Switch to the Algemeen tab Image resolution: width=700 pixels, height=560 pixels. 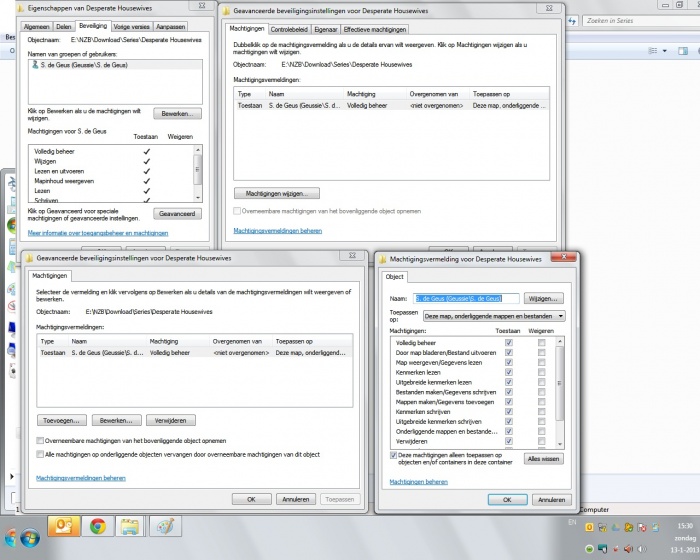36,27
